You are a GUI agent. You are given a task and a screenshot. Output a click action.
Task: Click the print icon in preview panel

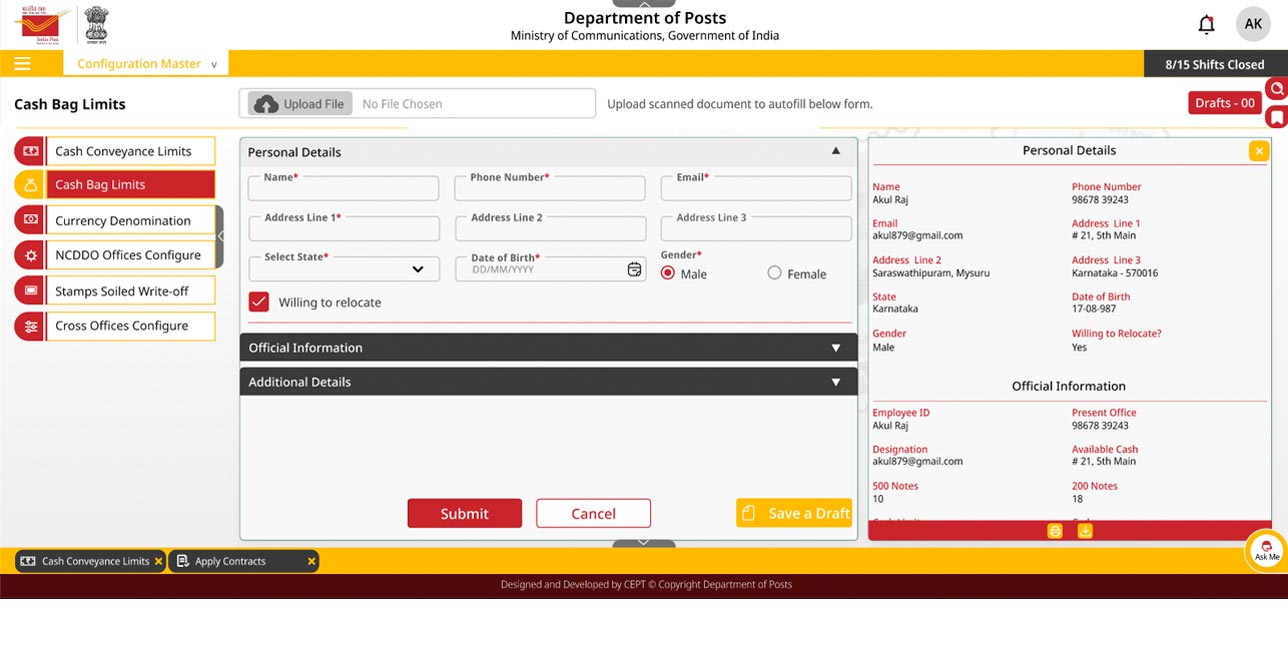(x=1054, y=531)
